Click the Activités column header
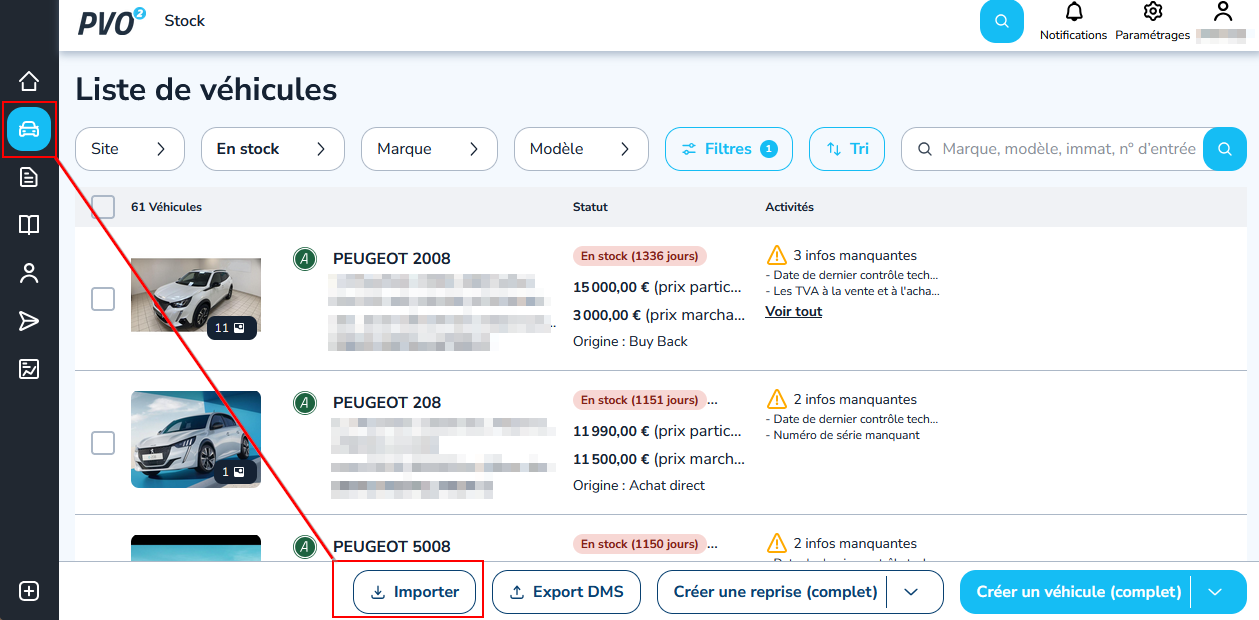 (789, 207)
